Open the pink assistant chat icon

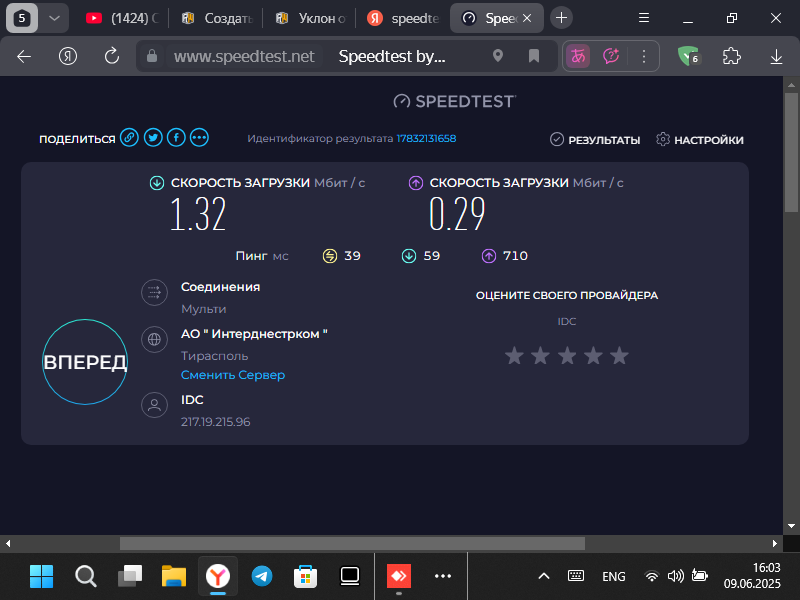(x=611, y=56)
